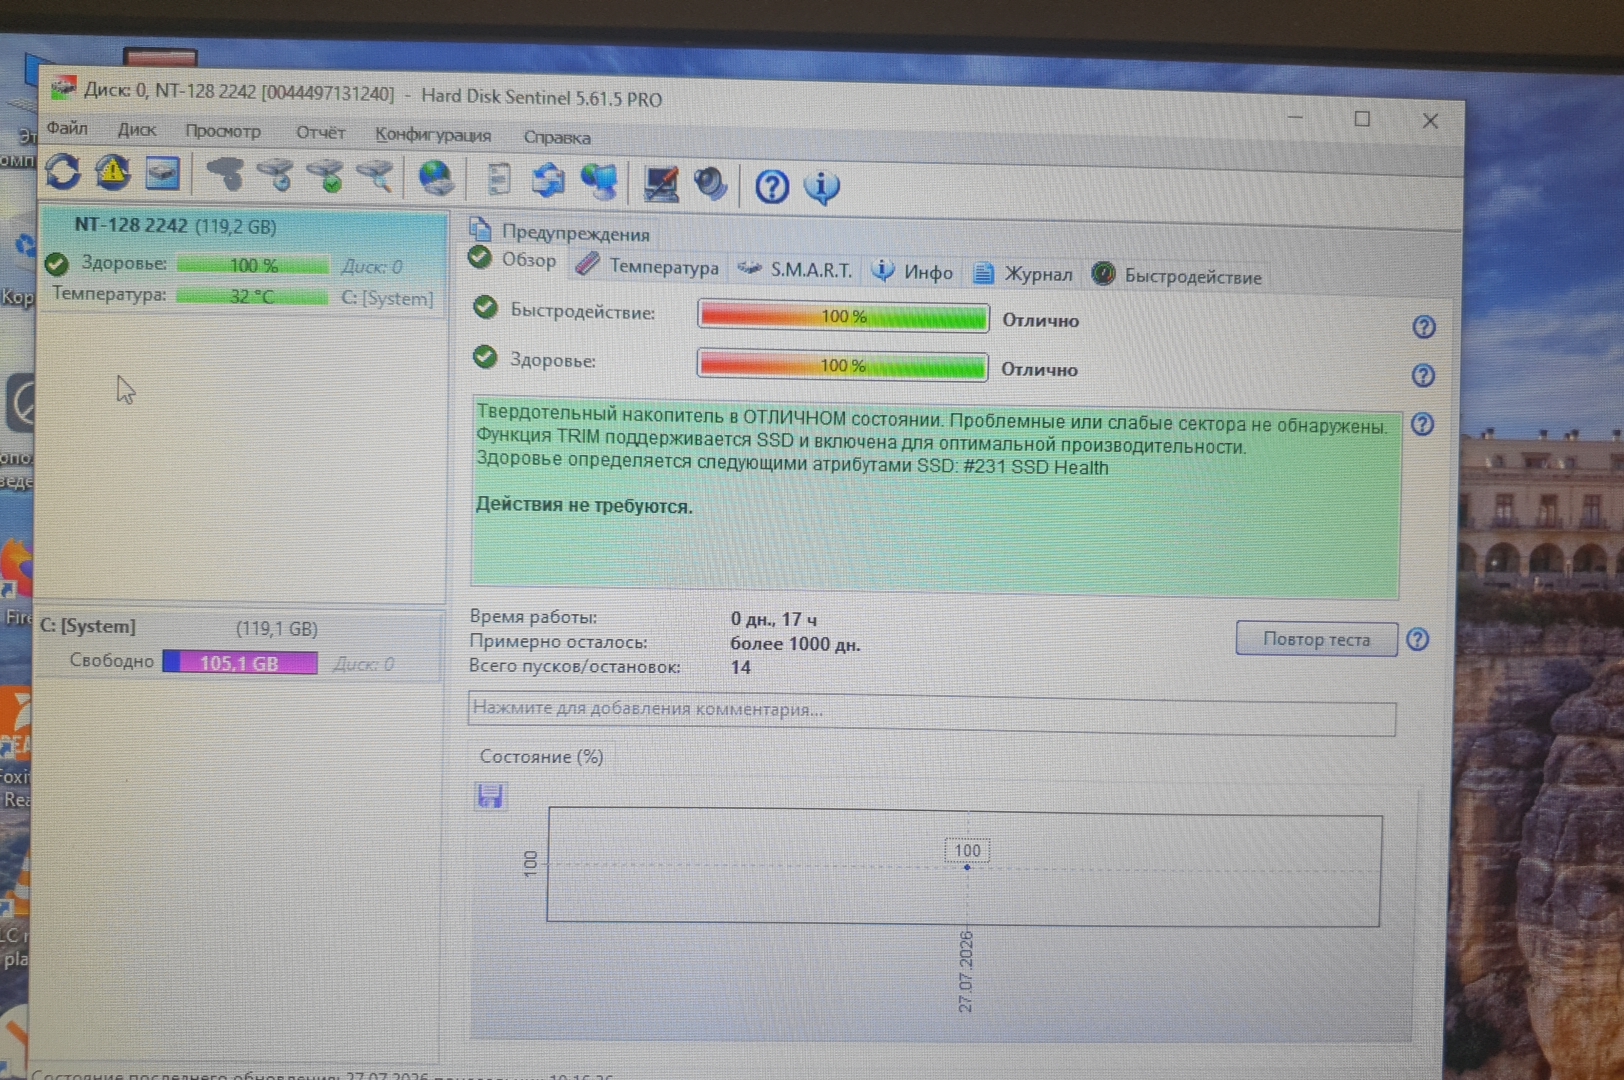This screenshot has width=1624, height=1080.
Task: Click the help icon beside the green status text
Action: (1422, 424)
